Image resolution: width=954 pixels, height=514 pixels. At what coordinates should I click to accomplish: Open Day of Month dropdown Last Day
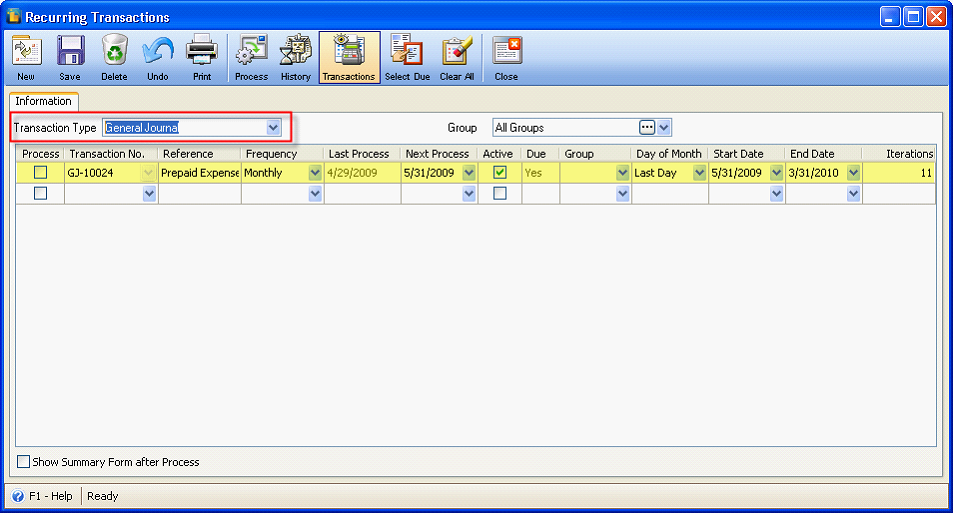click(x=699, y=173)
